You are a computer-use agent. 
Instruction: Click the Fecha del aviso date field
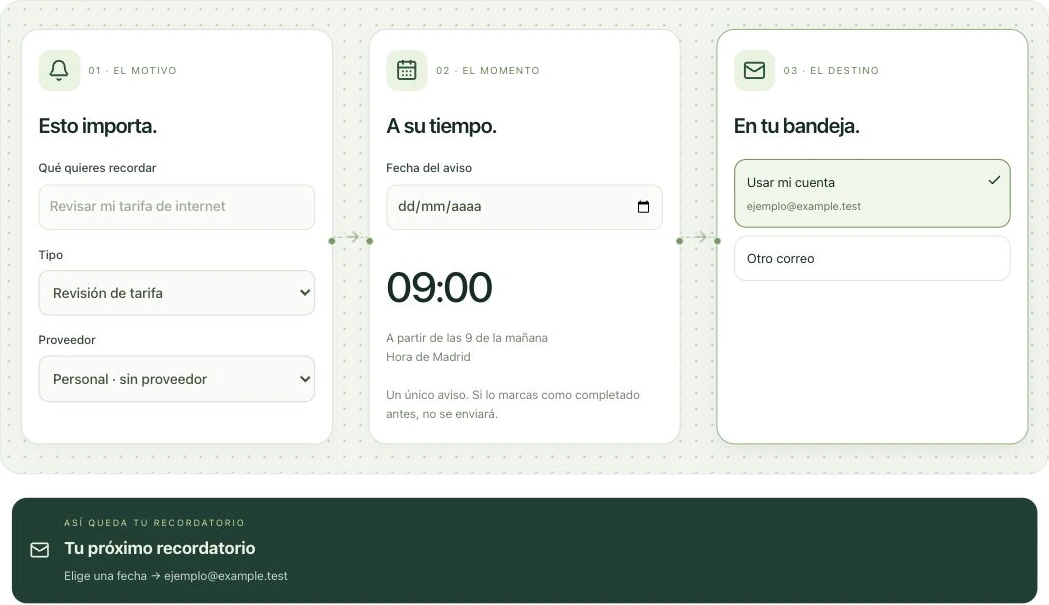(524, 207)
